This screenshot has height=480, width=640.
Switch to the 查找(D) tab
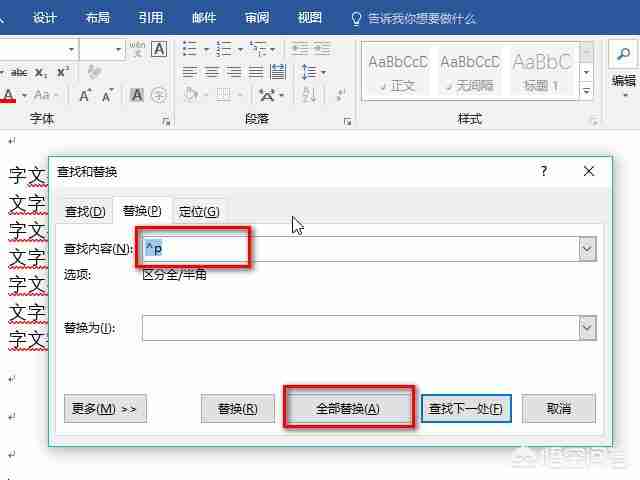click(x=85, y=211)
